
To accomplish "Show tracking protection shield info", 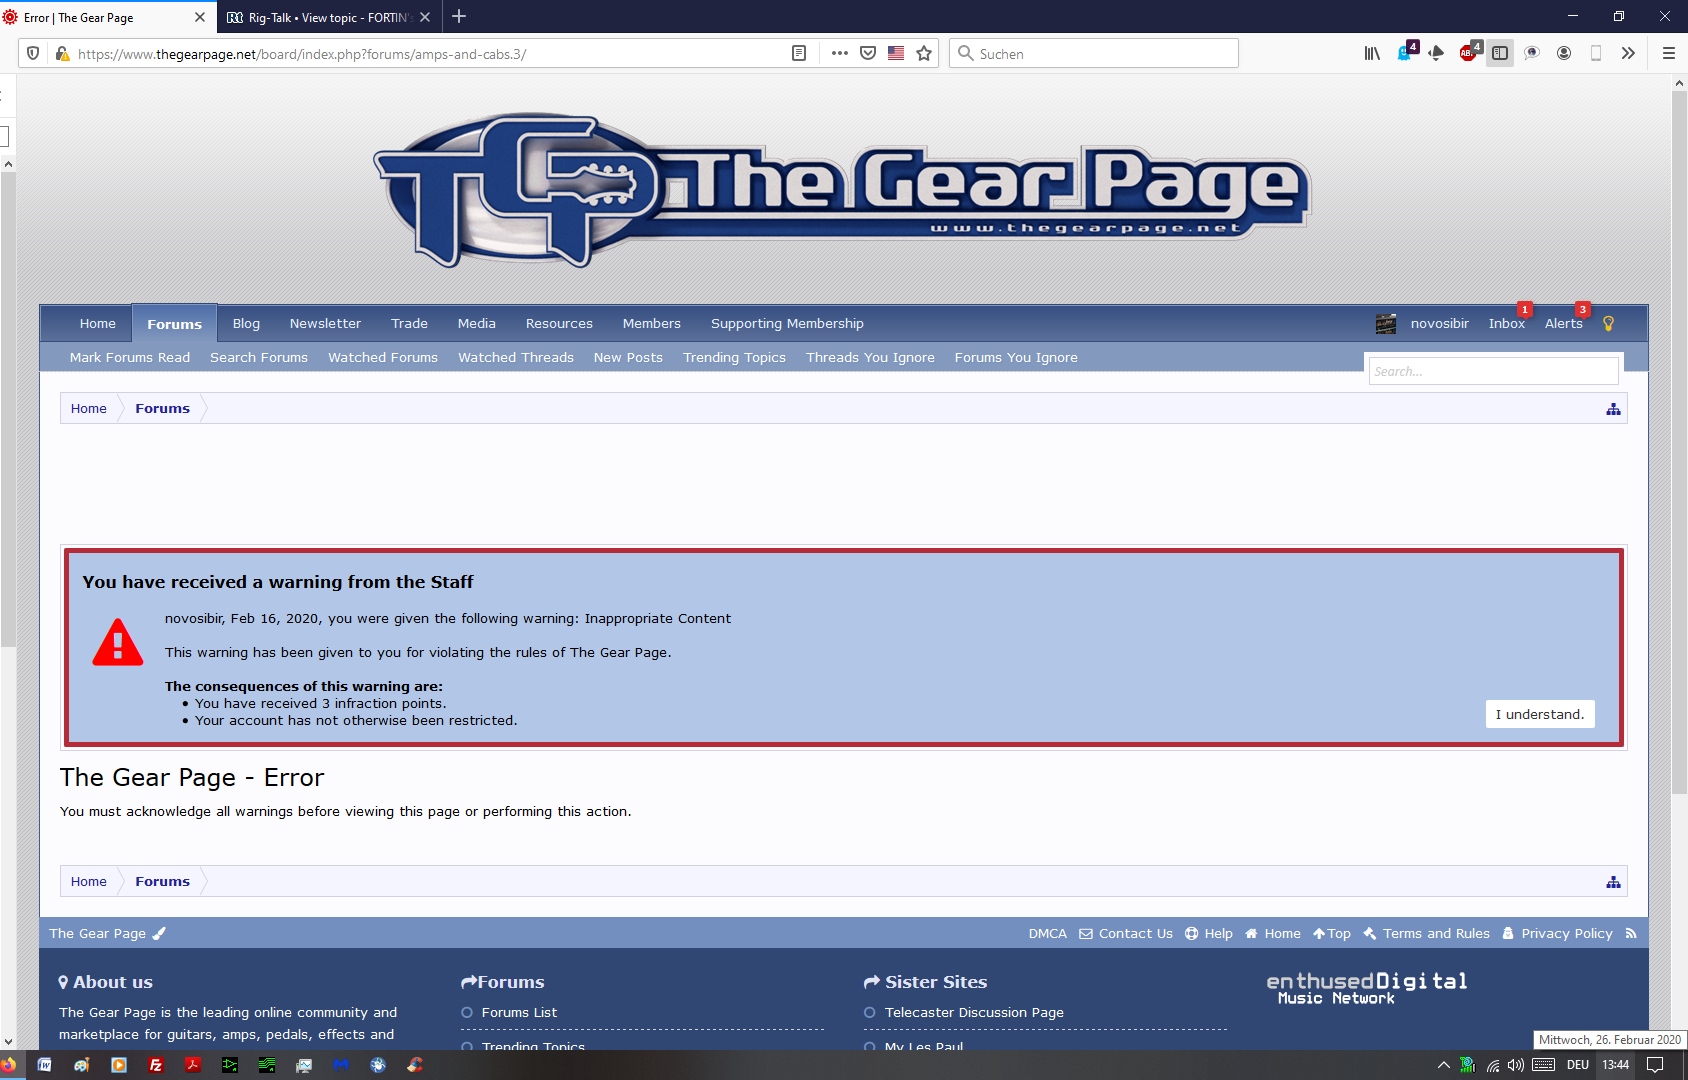I will coord(33,53).
